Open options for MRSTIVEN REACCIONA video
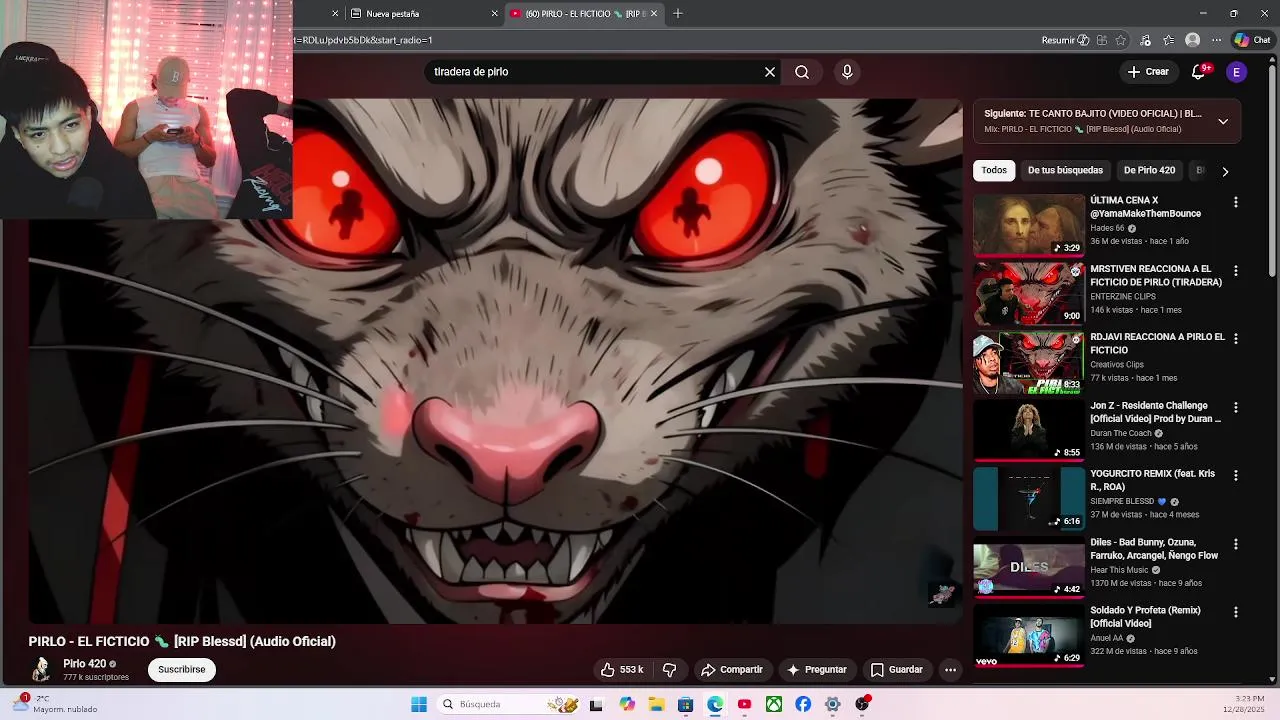This screenshot has width=1280, height=720. 1236,271
